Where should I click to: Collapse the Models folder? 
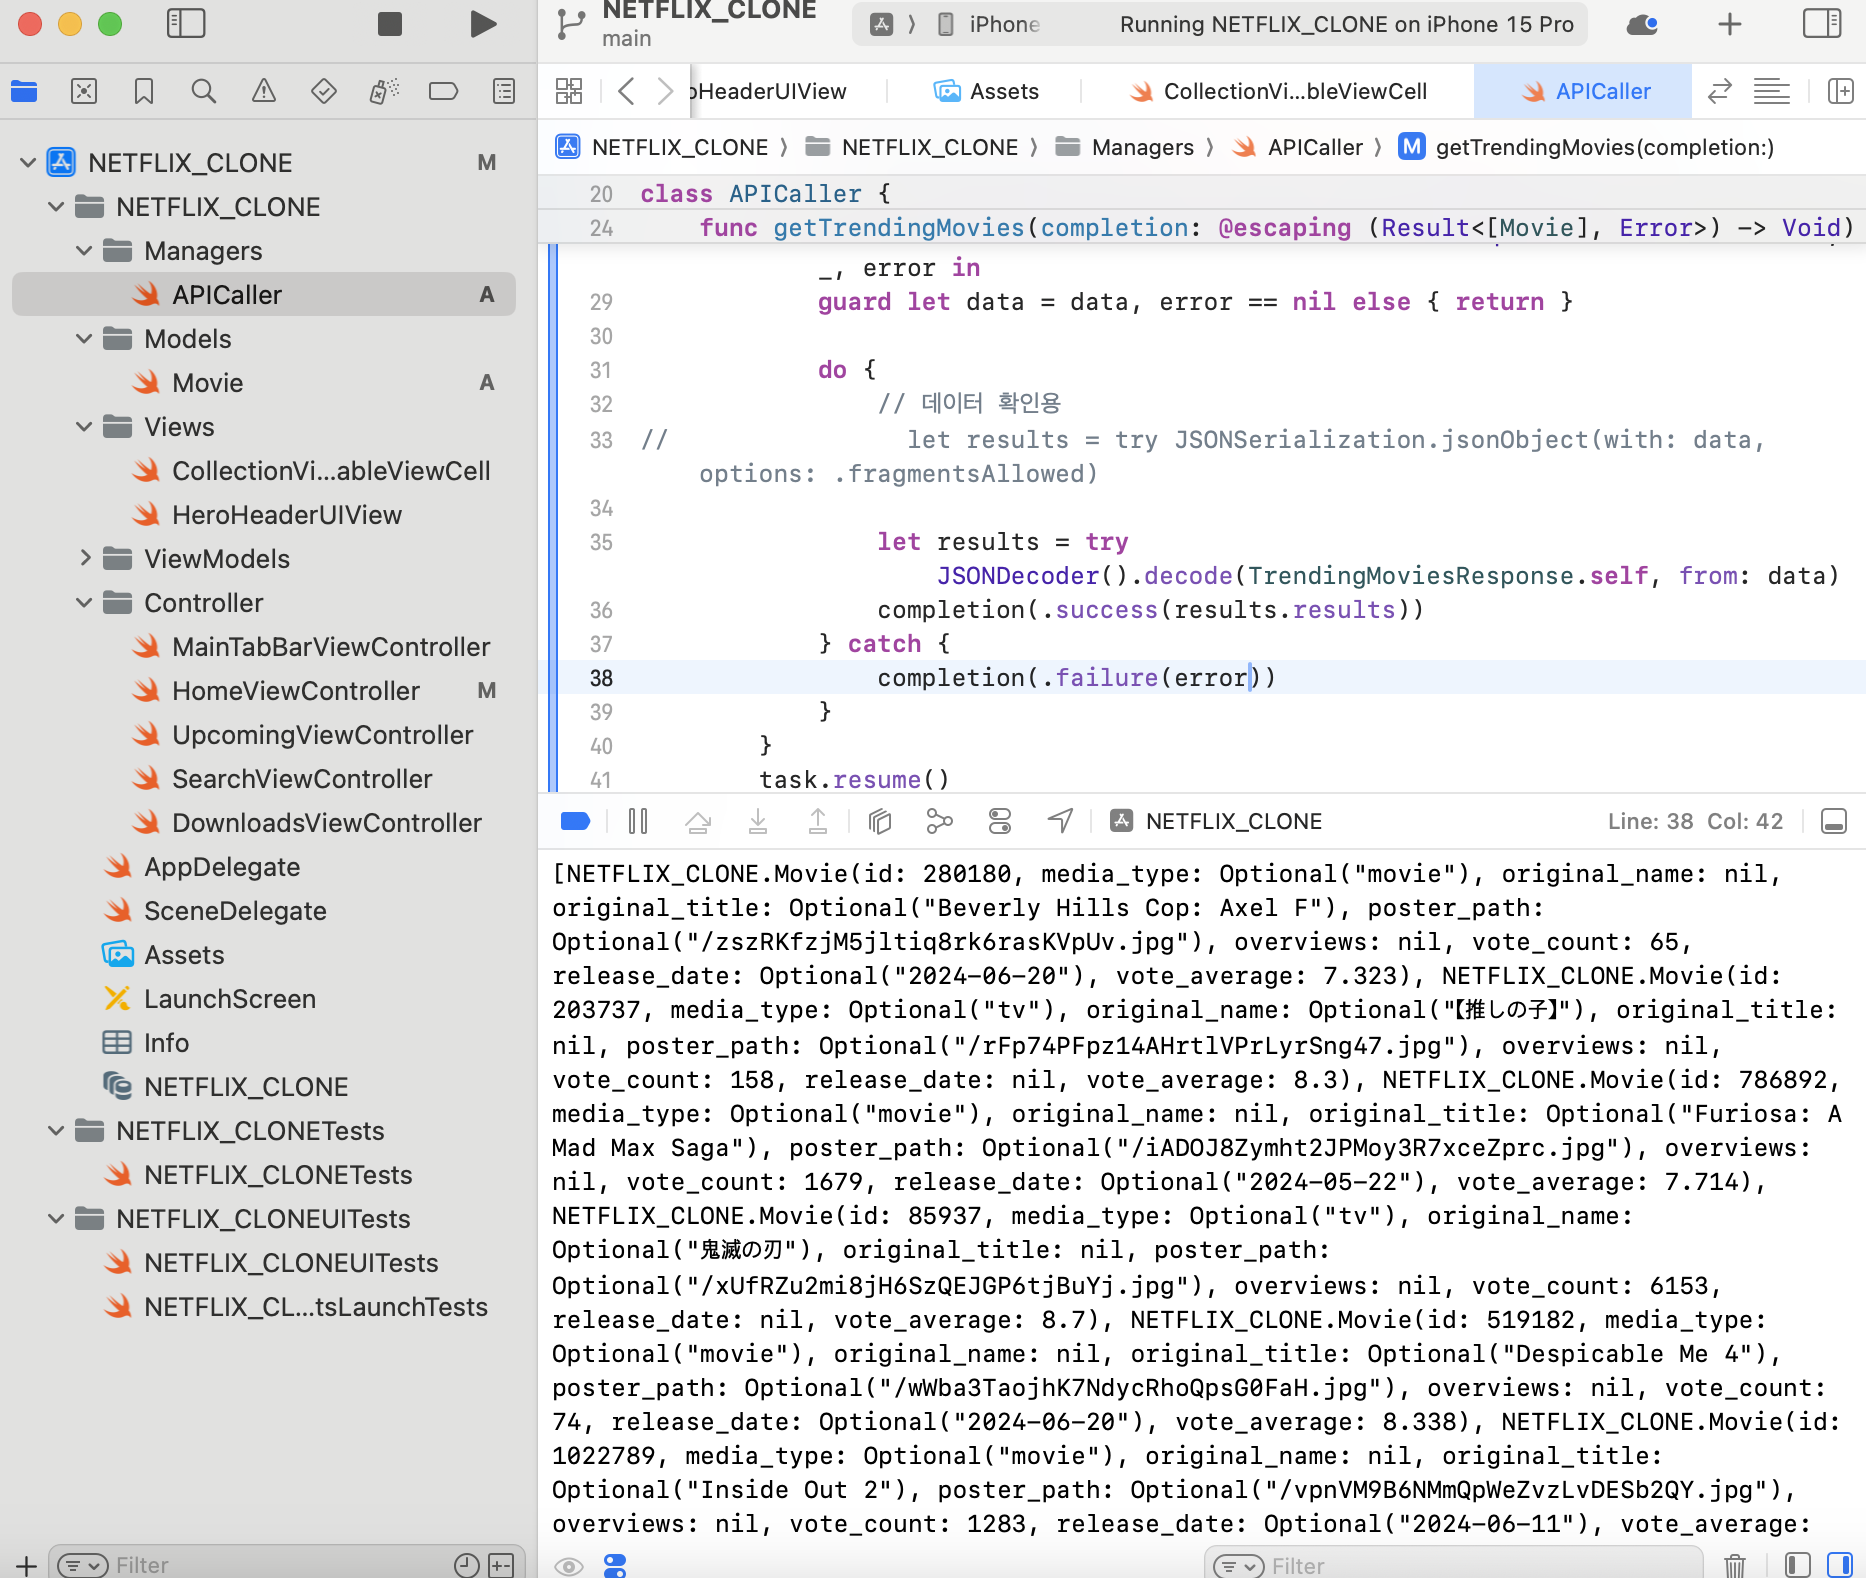coord(84,338)
